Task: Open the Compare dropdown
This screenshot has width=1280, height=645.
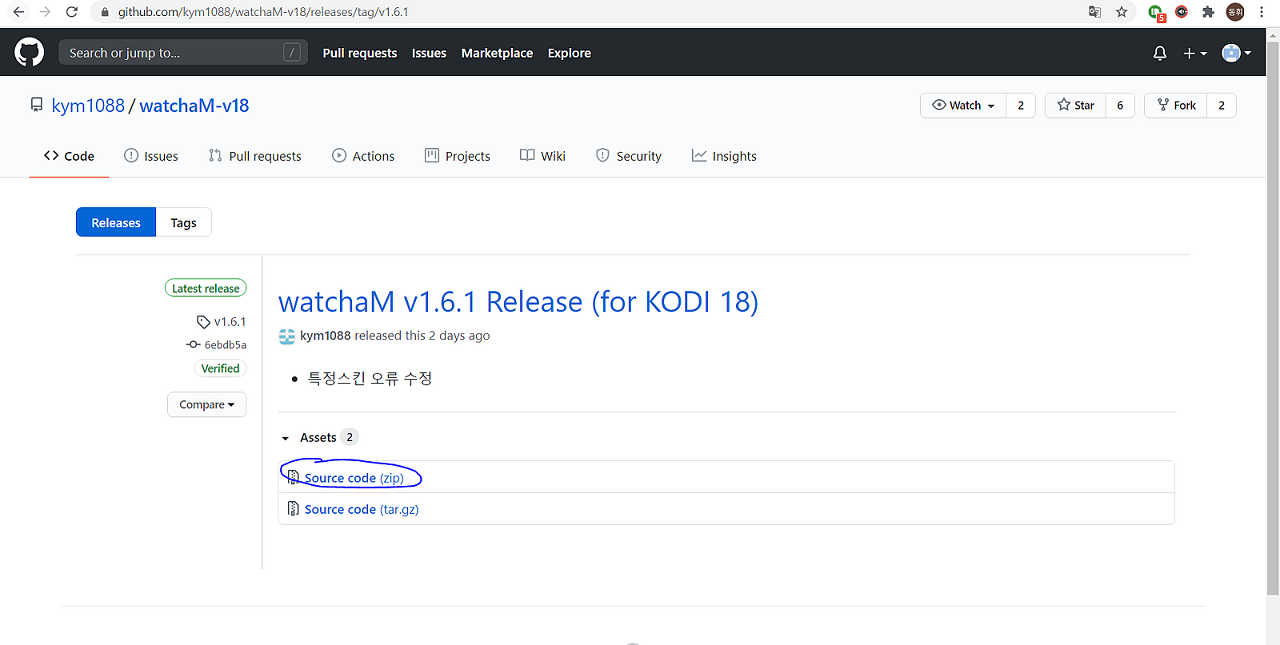Action: pos(207,404)
